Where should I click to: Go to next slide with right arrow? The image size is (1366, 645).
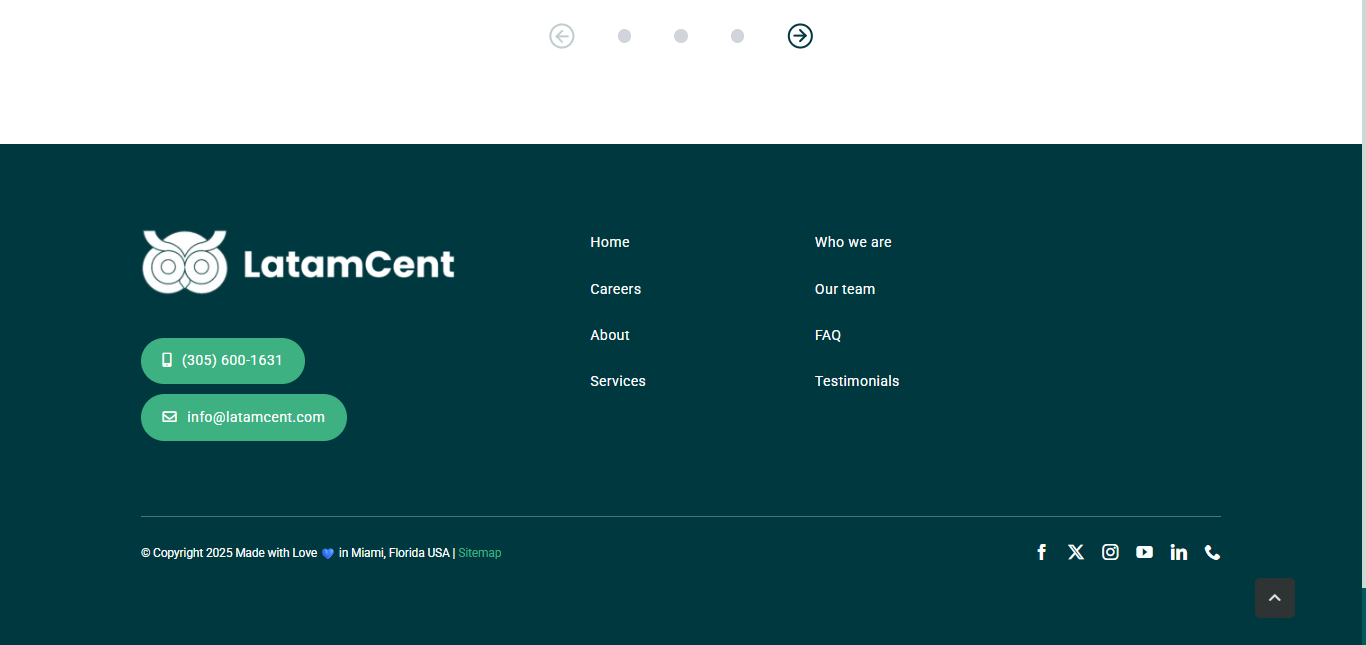(x=800, y=36)
